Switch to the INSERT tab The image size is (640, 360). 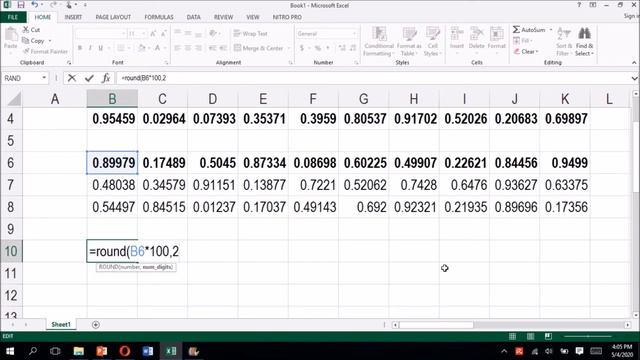point(73,17)
